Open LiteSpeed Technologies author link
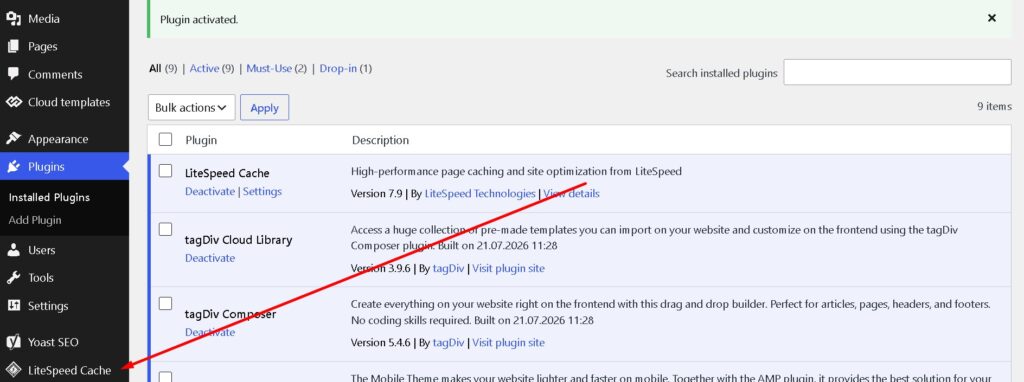 coord(480,193)
